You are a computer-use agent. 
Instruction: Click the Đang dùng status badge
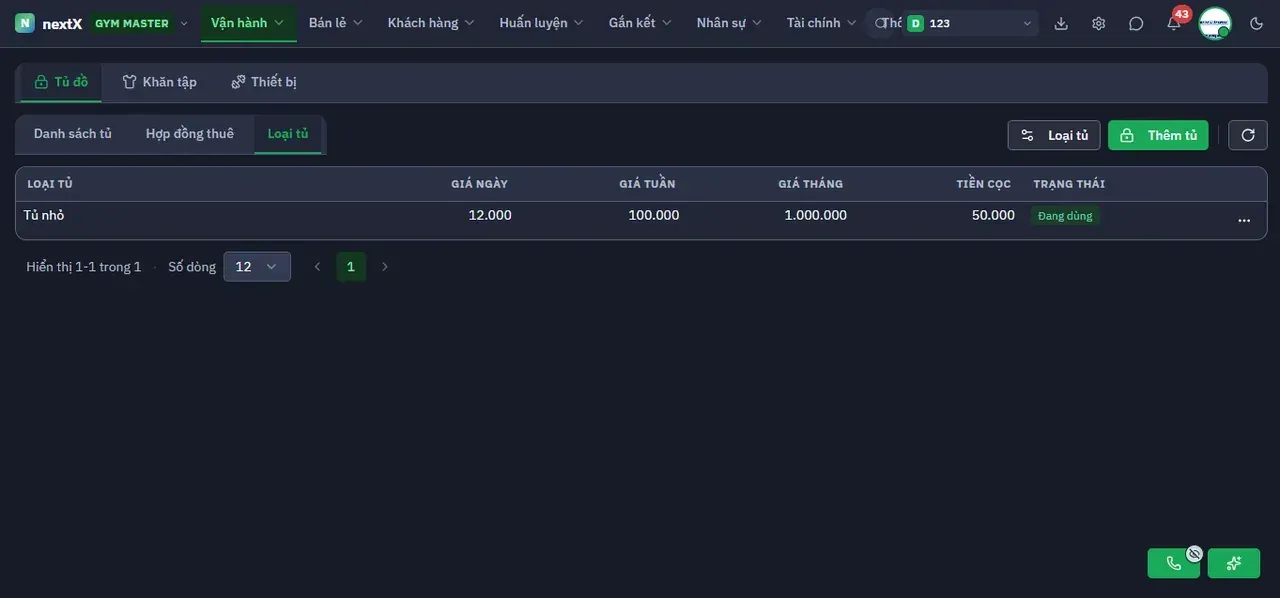click(1065, 216)
